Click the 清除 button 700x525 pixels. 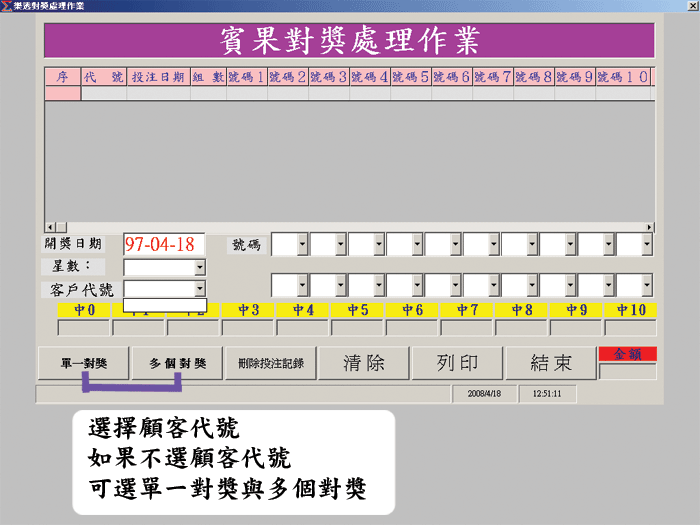pyautogui.click(x=362, y=363)
